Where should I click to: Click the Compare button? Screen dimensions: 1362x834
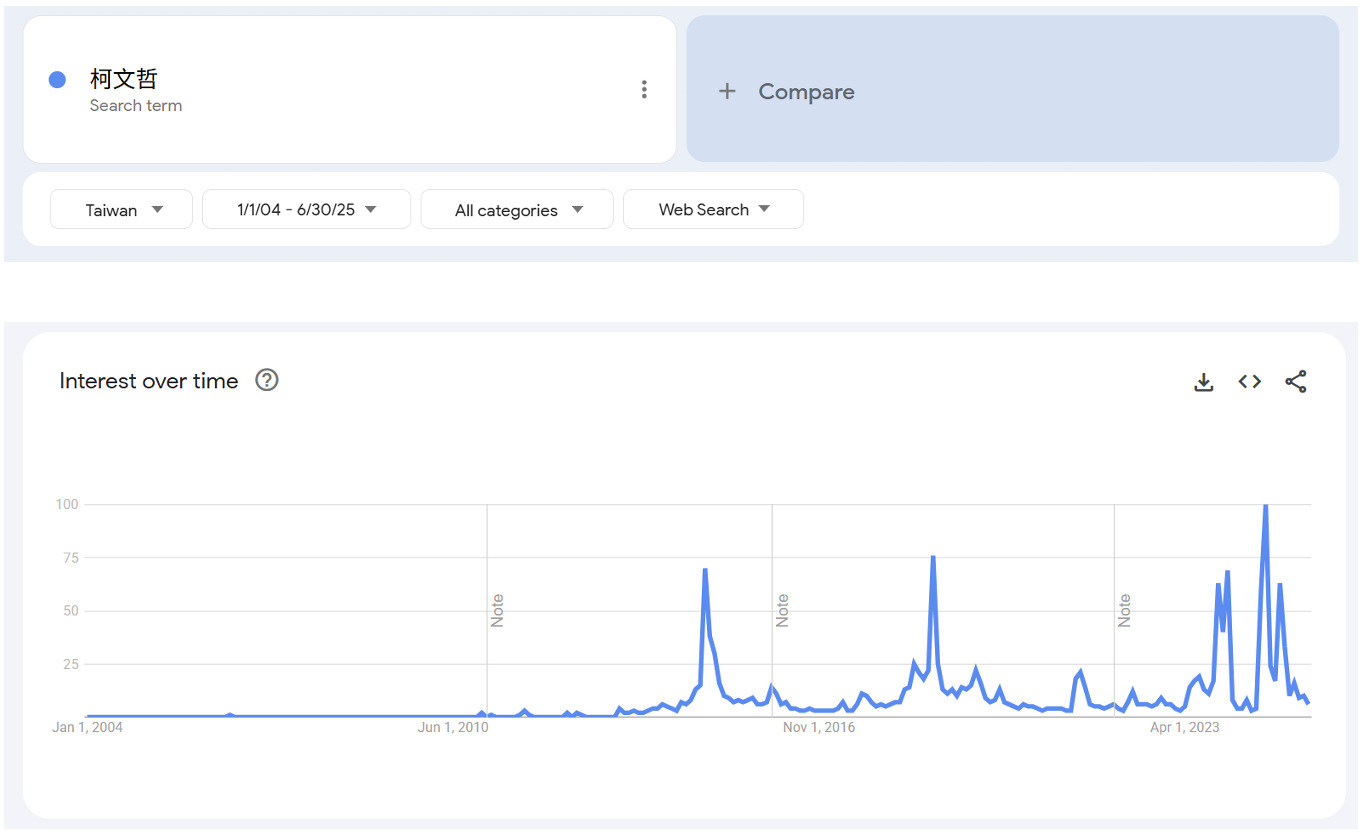[x=806, y=92]
